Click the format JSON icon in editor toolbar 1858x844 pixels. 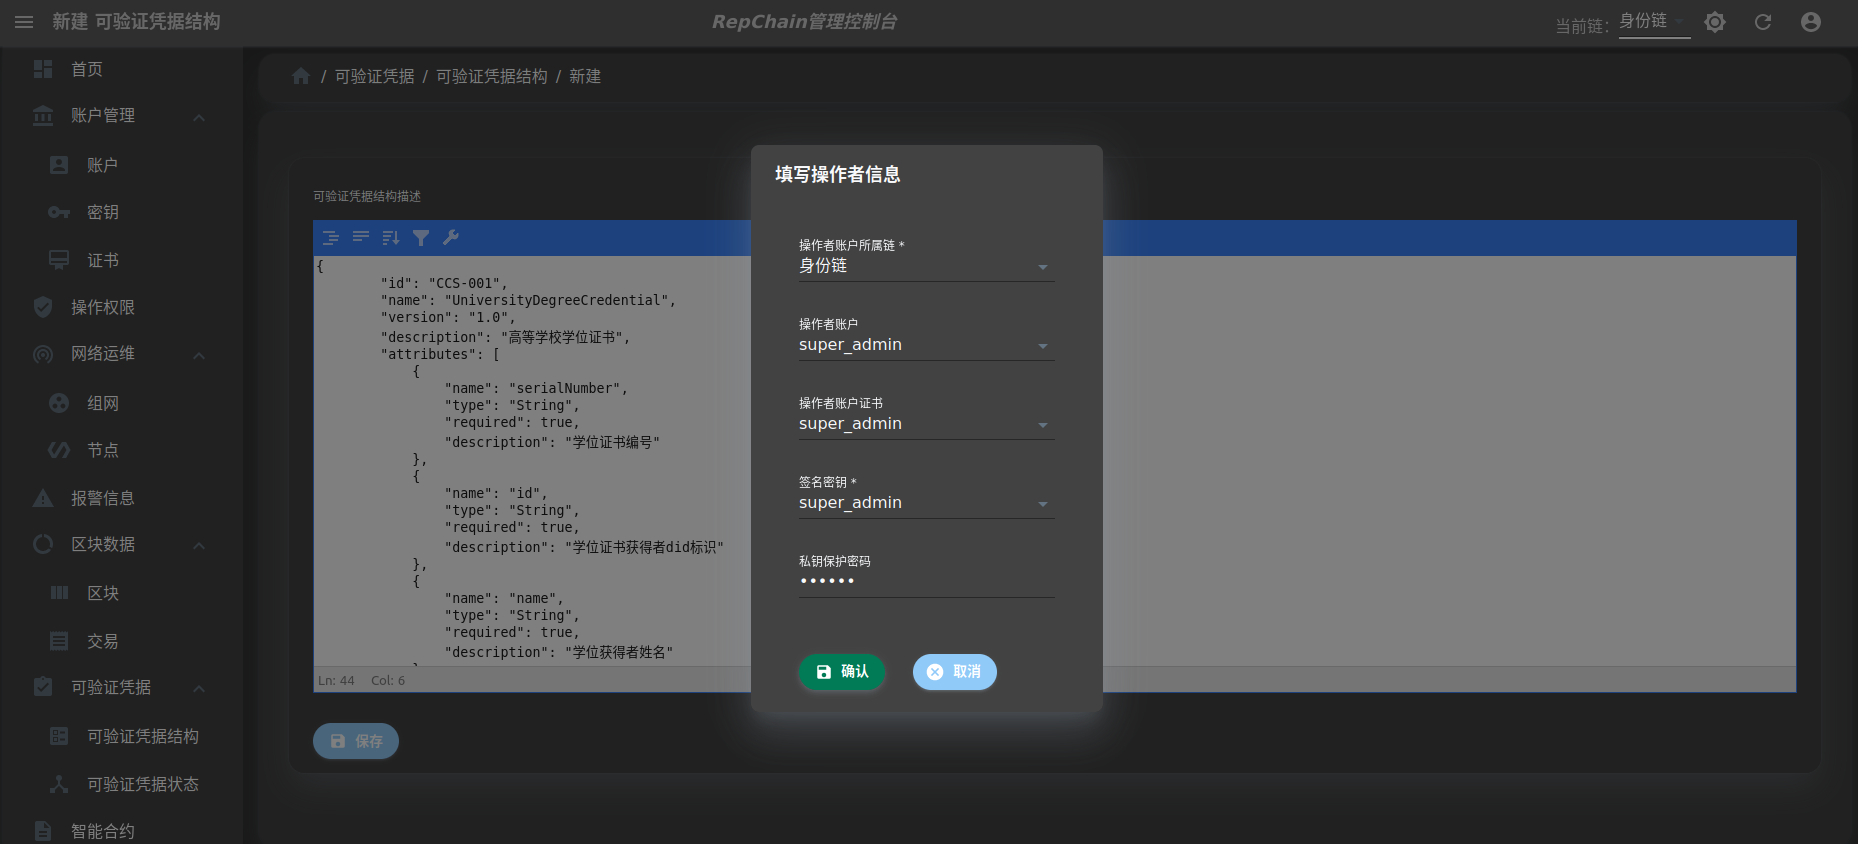(331, 238)
